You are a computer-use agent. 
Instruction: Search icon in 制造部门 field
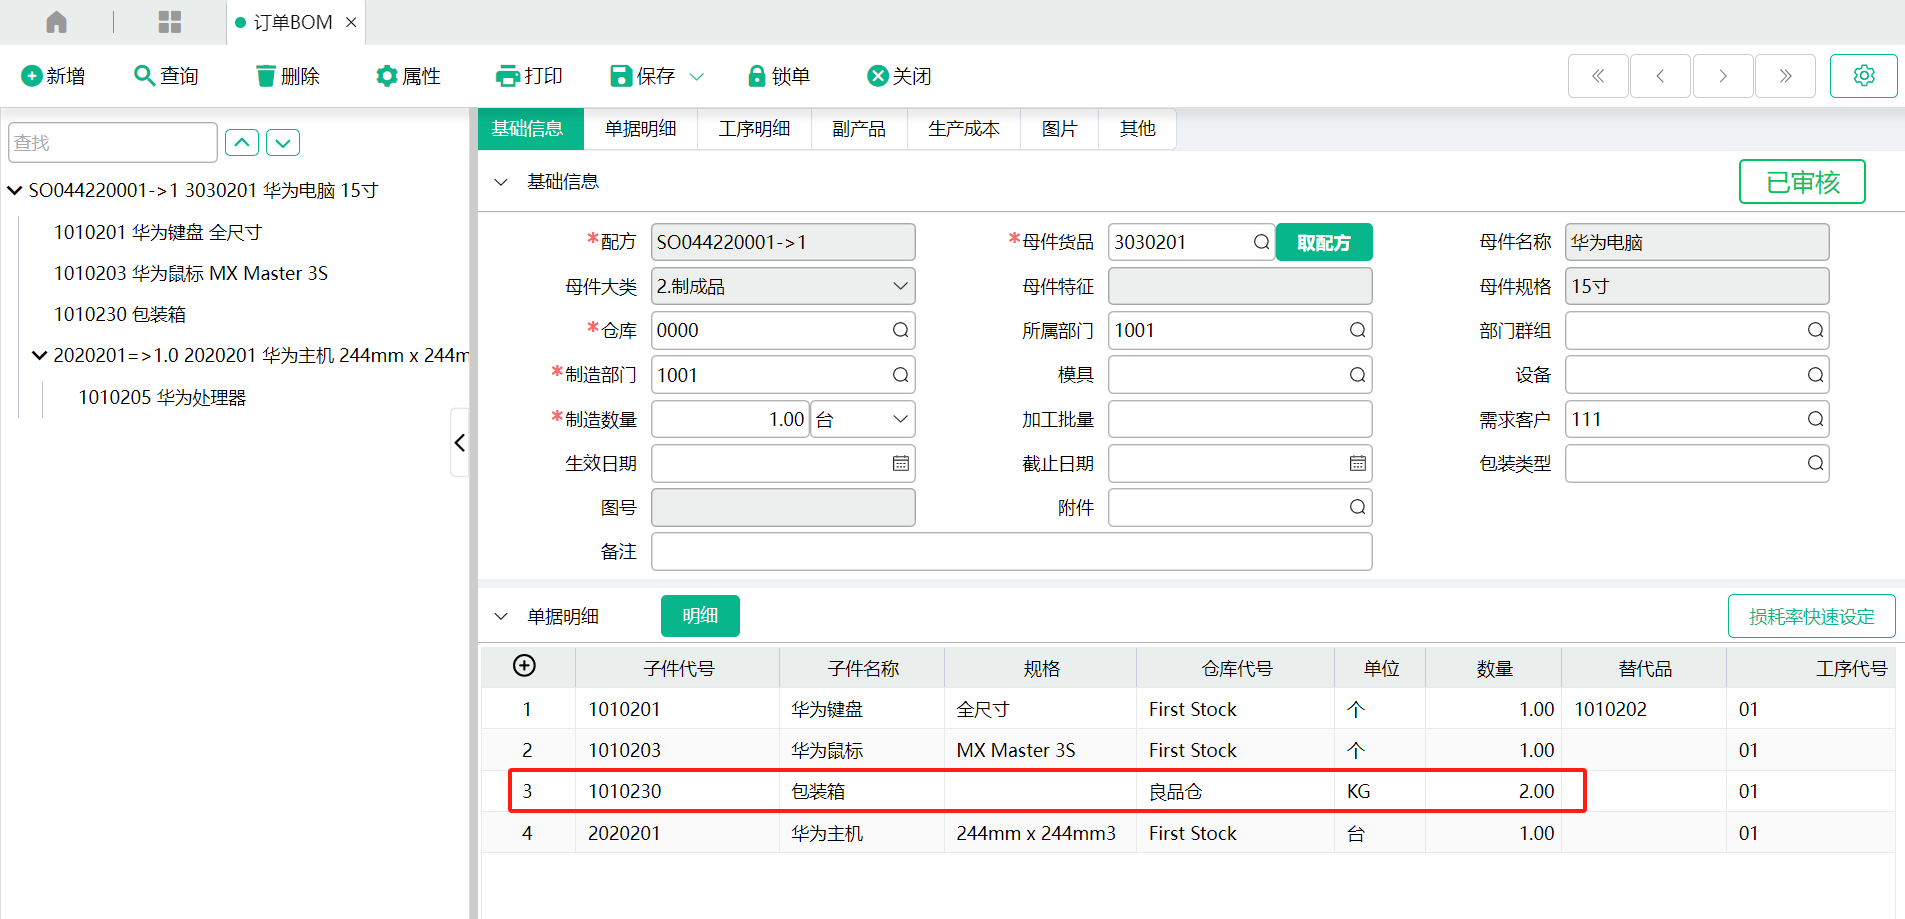coord(900,375)
